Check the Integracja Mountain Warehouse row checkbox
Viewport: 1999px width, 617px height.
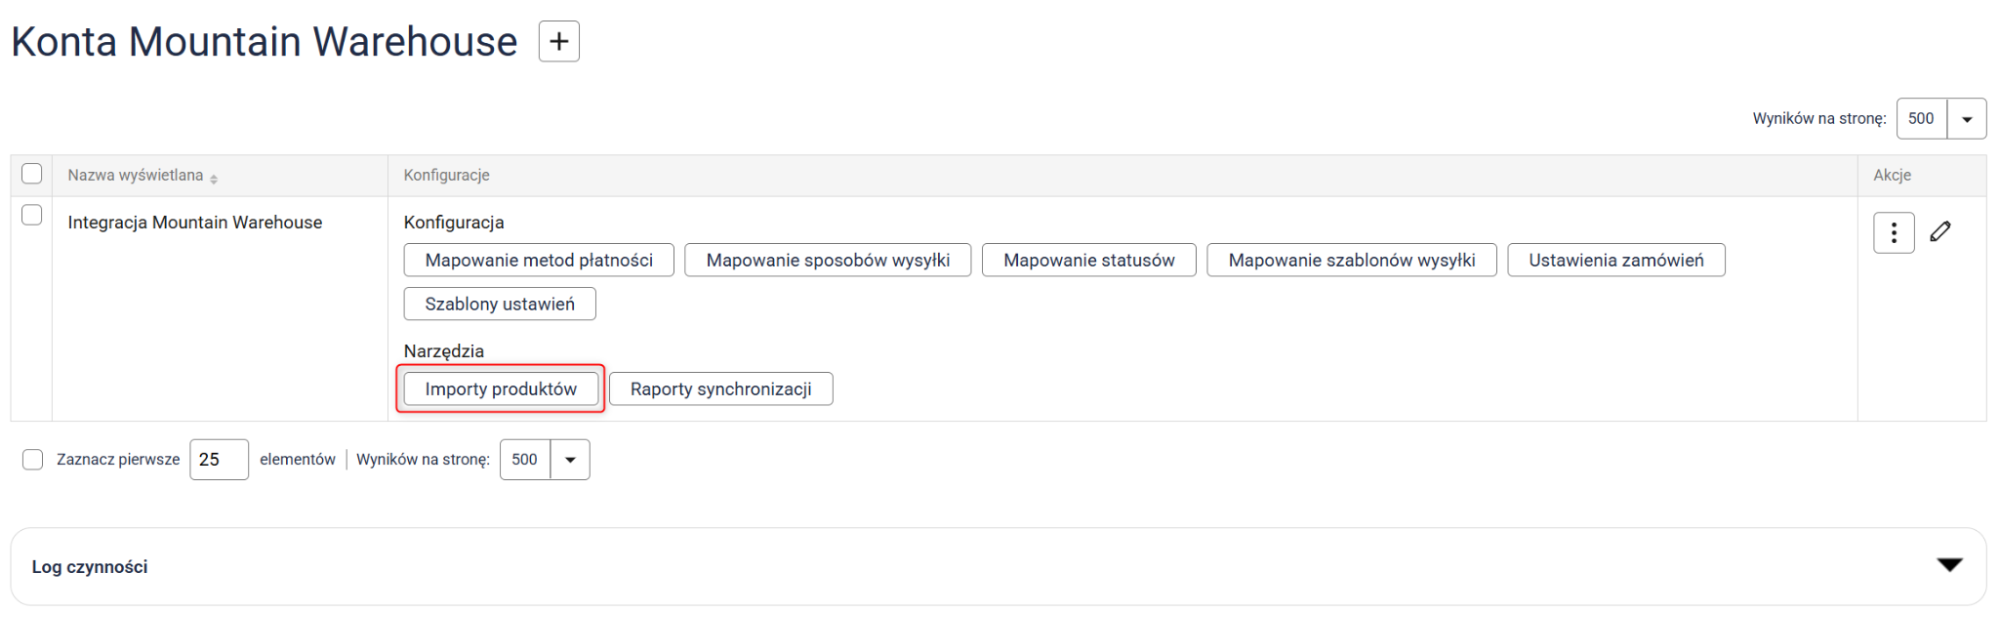32,215
